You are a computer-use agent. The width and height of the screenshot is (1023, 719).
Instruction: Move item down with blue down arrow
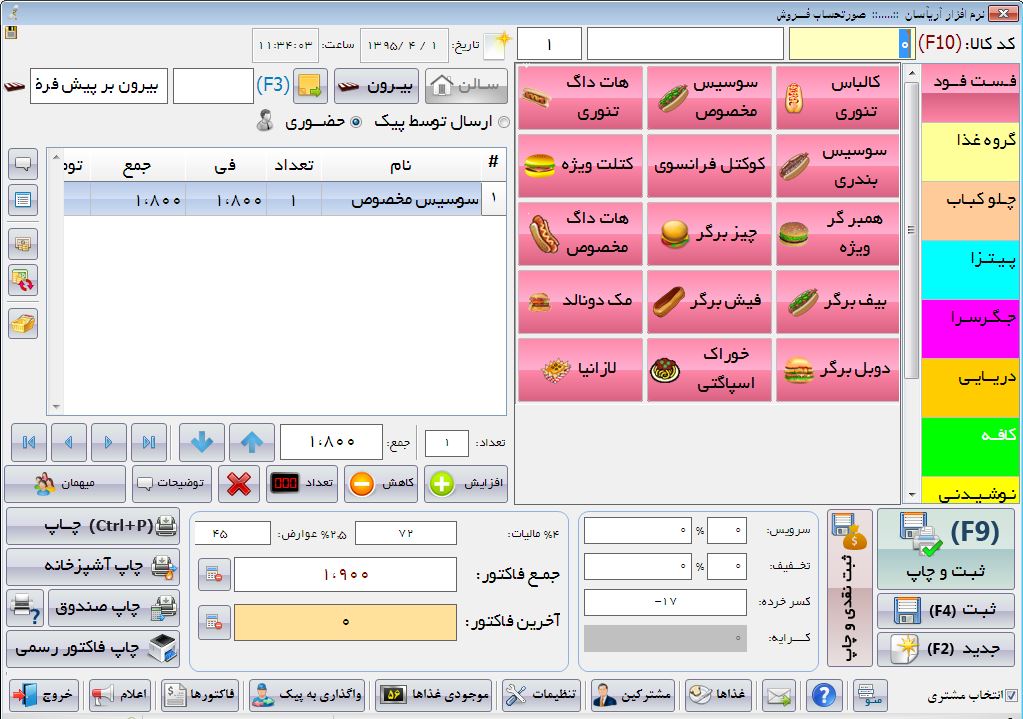click(202, 442)
